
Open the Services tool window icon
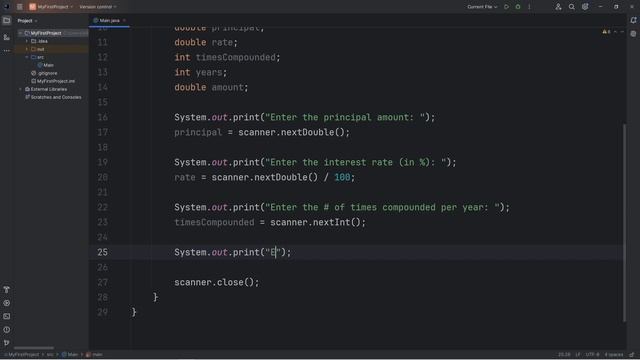point(7,303)
